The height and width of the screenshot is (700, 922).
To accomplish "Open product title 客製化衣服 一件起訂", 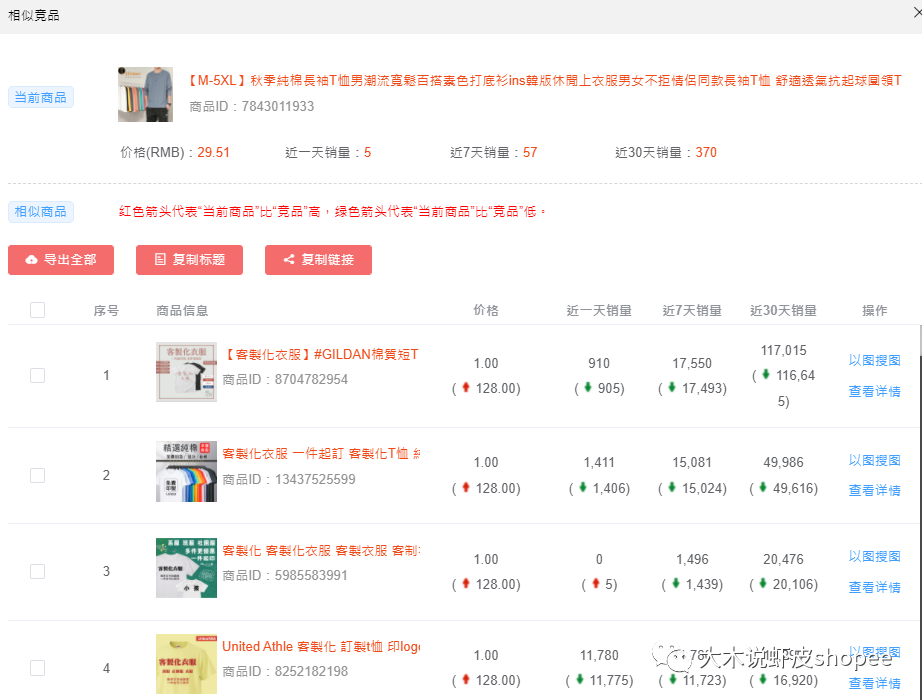I will tap(321, 454).
